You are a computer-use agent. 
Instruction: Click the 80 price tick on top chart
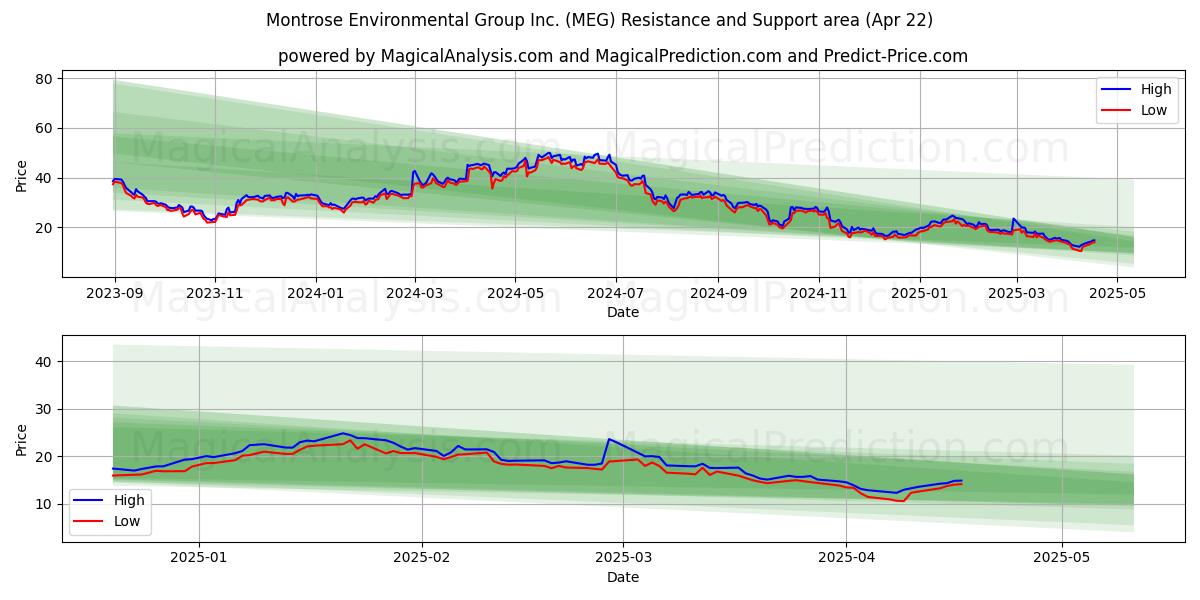46,78
